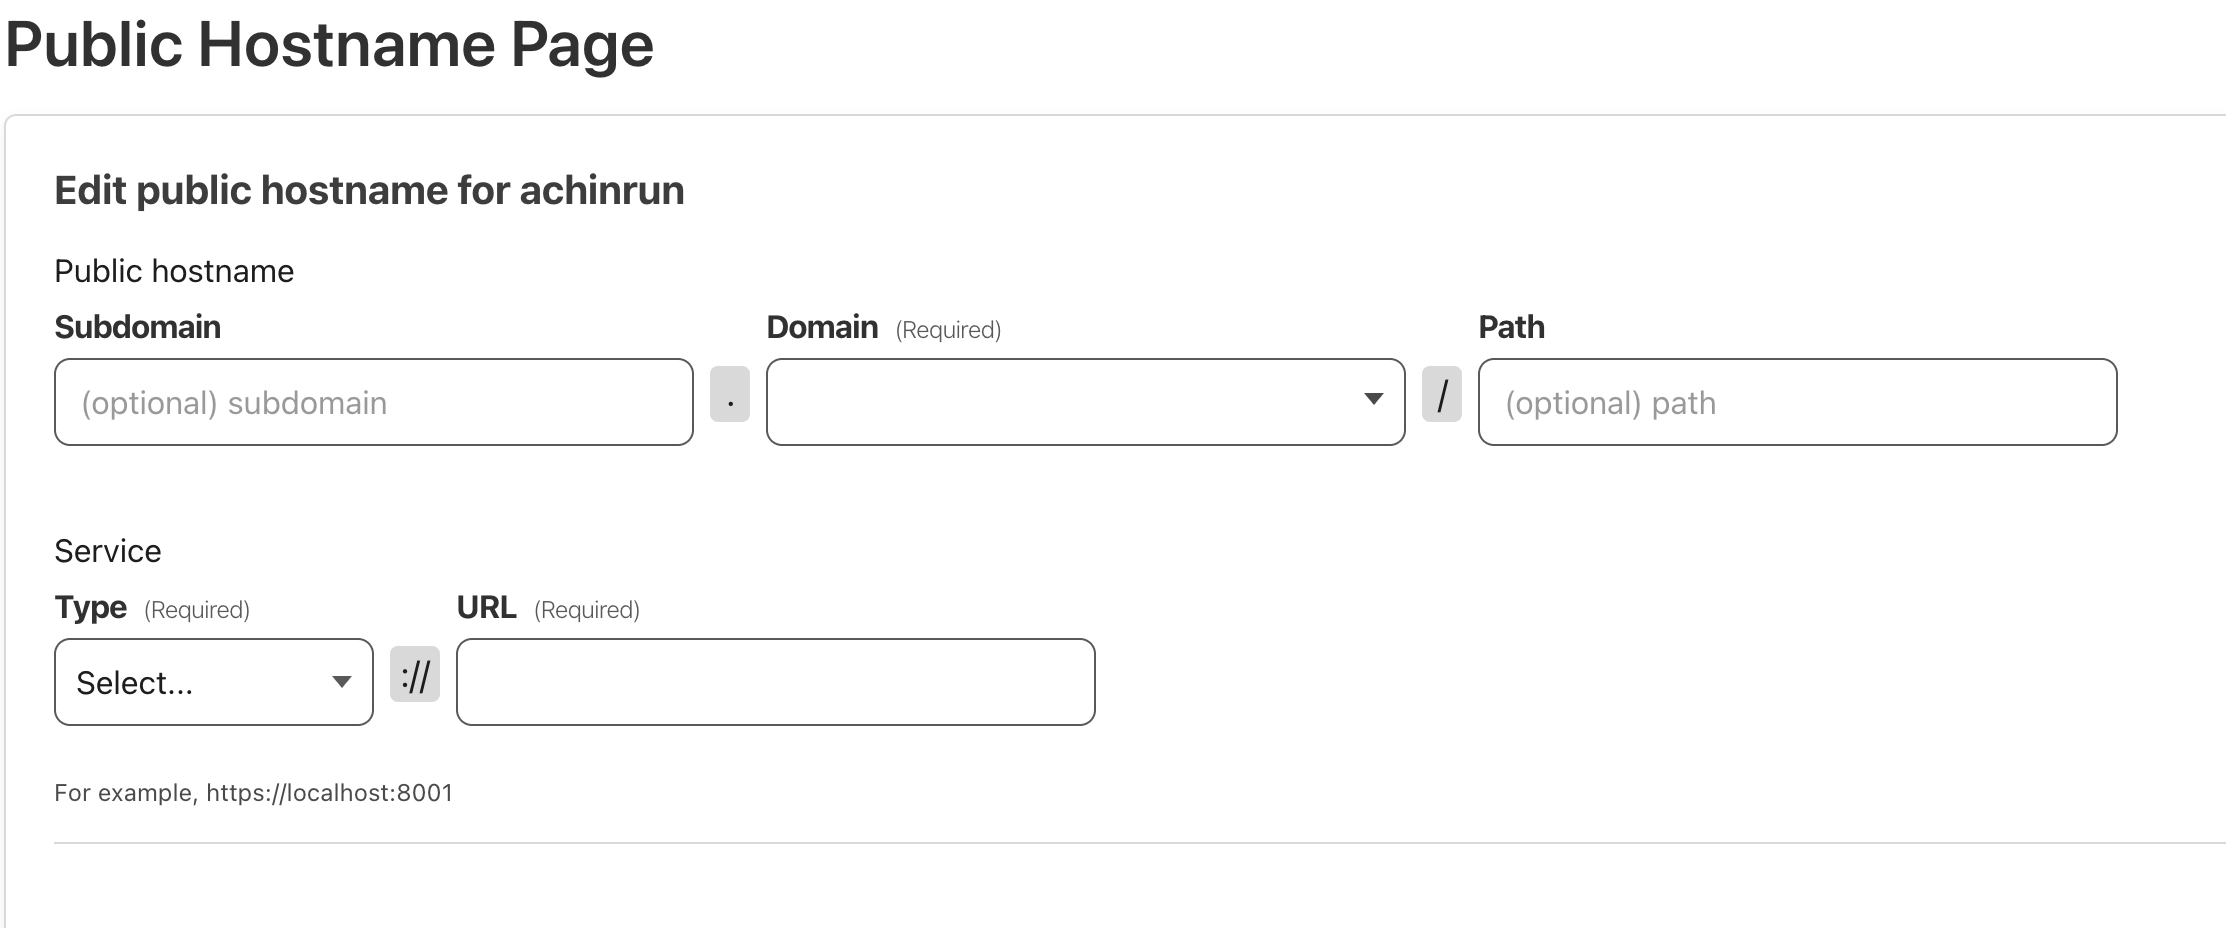Click the "://" protocol separator badge

click(415, 675)
